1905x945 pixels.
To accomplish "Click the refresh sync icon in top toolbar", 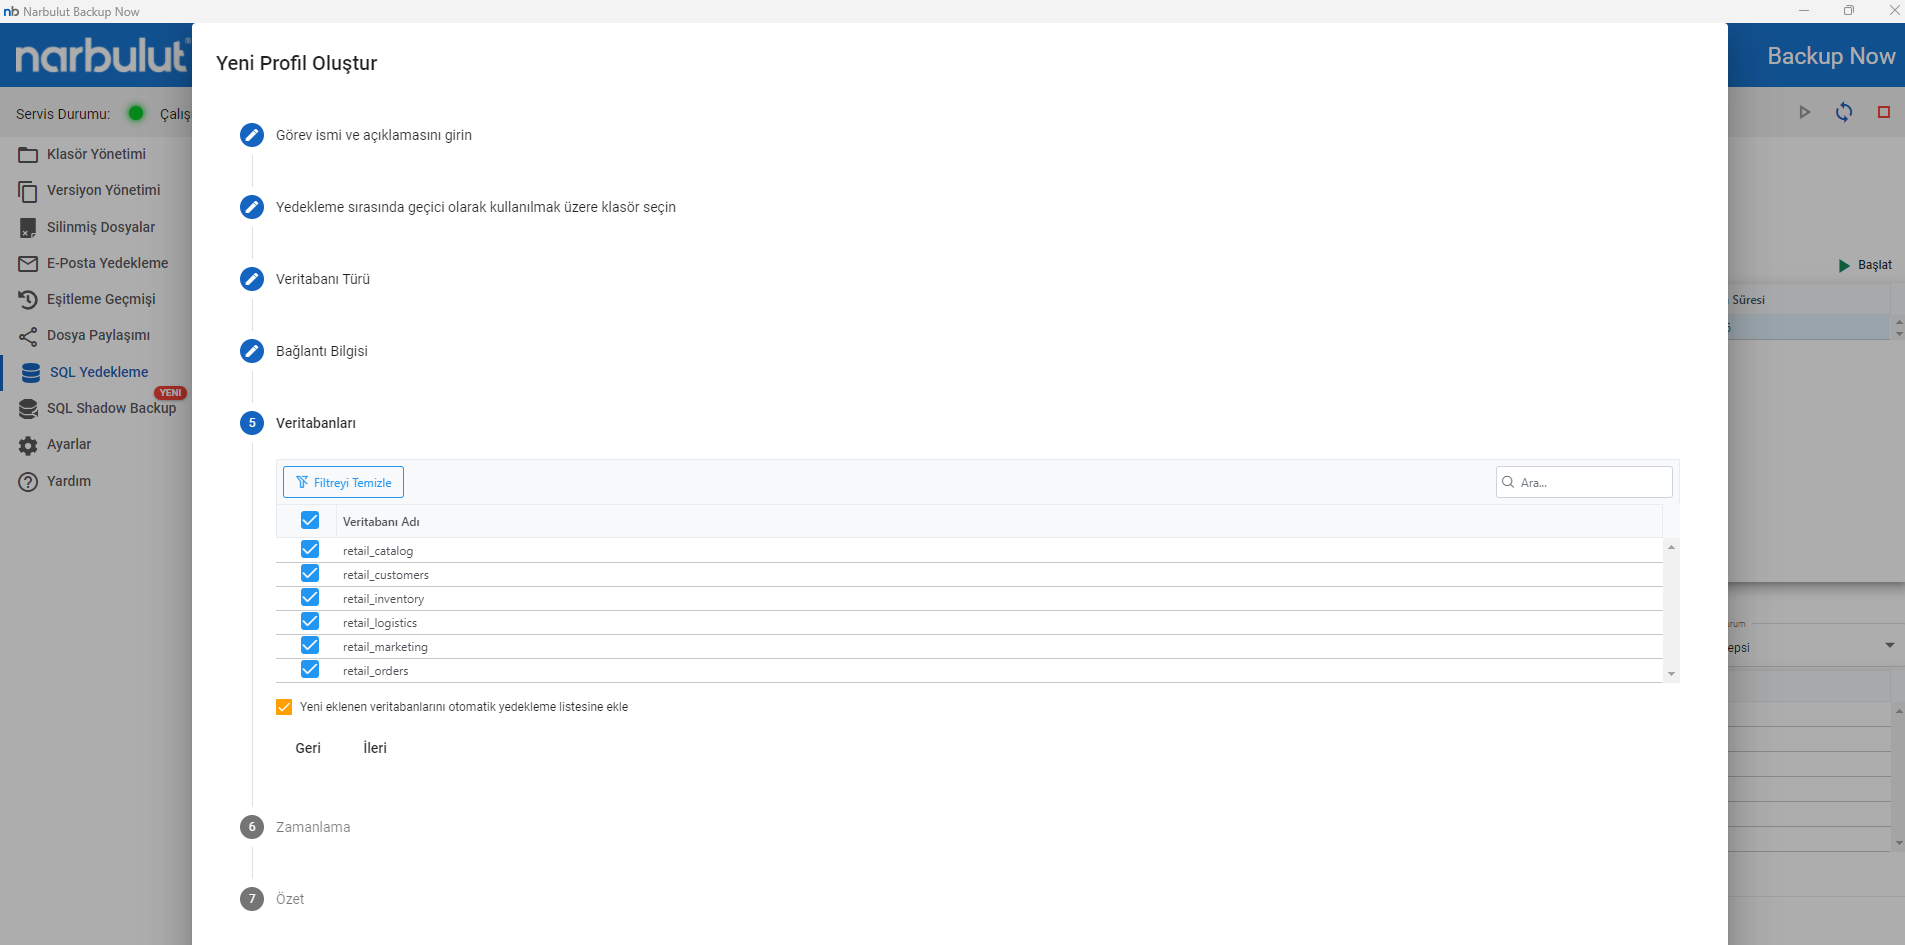I will tap(1843, 112).
